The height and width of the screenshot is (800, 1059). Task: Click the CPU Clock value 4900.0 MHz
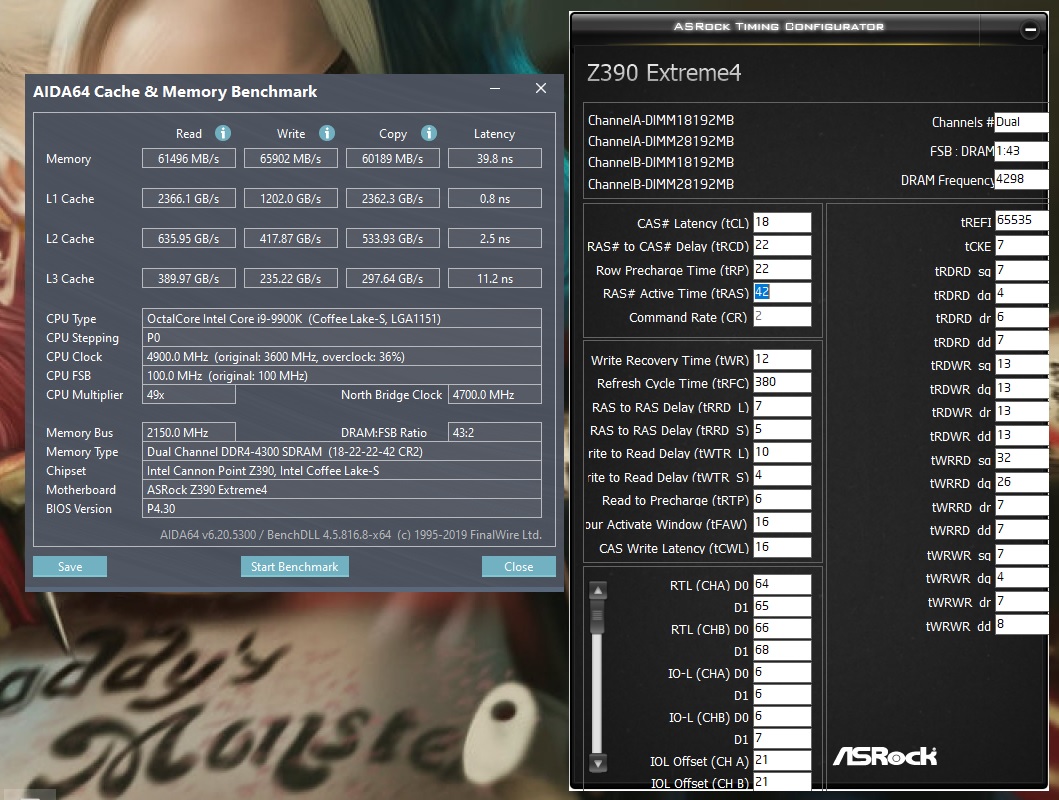342,356
